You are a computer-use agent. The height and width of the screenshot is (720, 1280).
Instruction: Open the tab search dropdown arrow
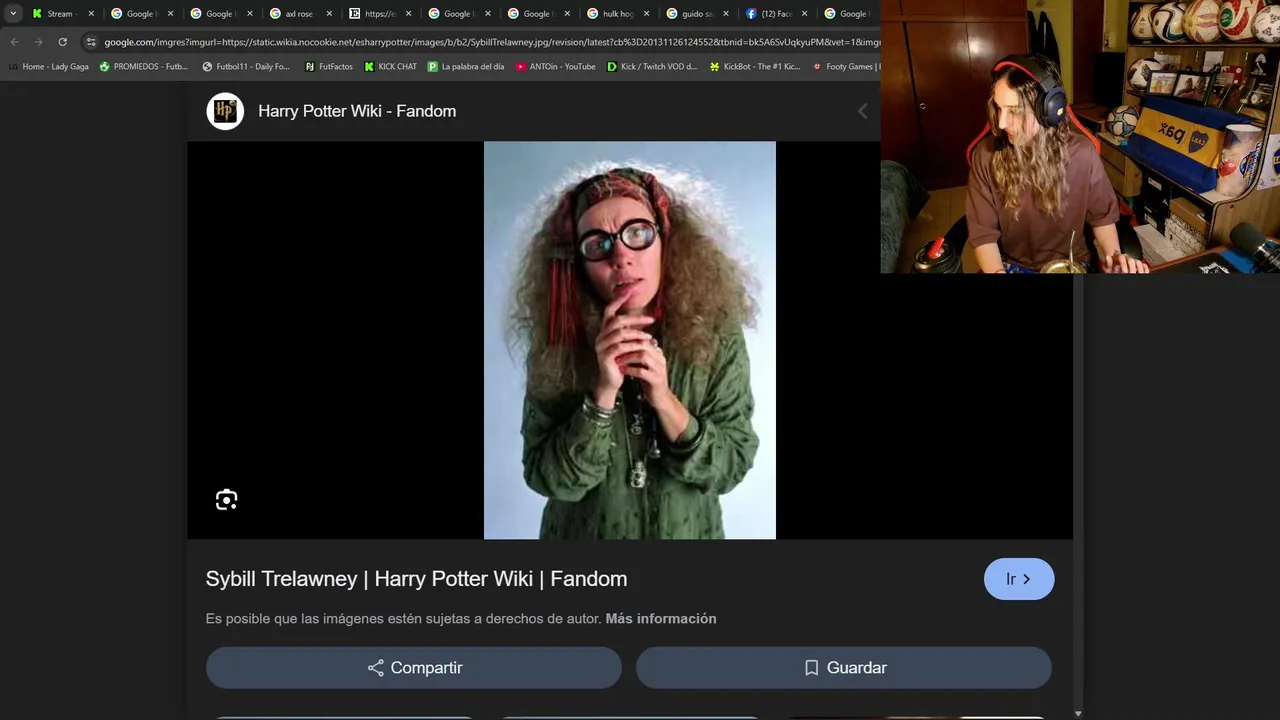[13, 14]
